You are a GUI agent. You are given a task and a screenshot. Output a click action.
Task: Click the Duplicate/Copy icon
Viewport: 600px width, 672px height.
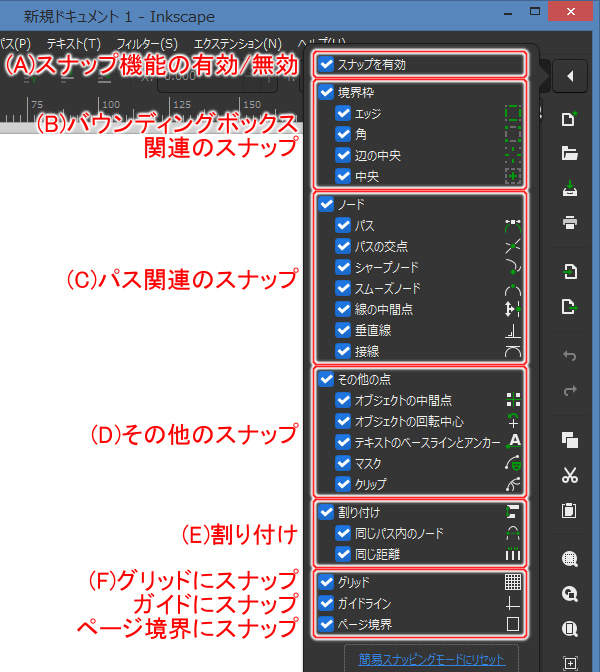coord(570,440)
